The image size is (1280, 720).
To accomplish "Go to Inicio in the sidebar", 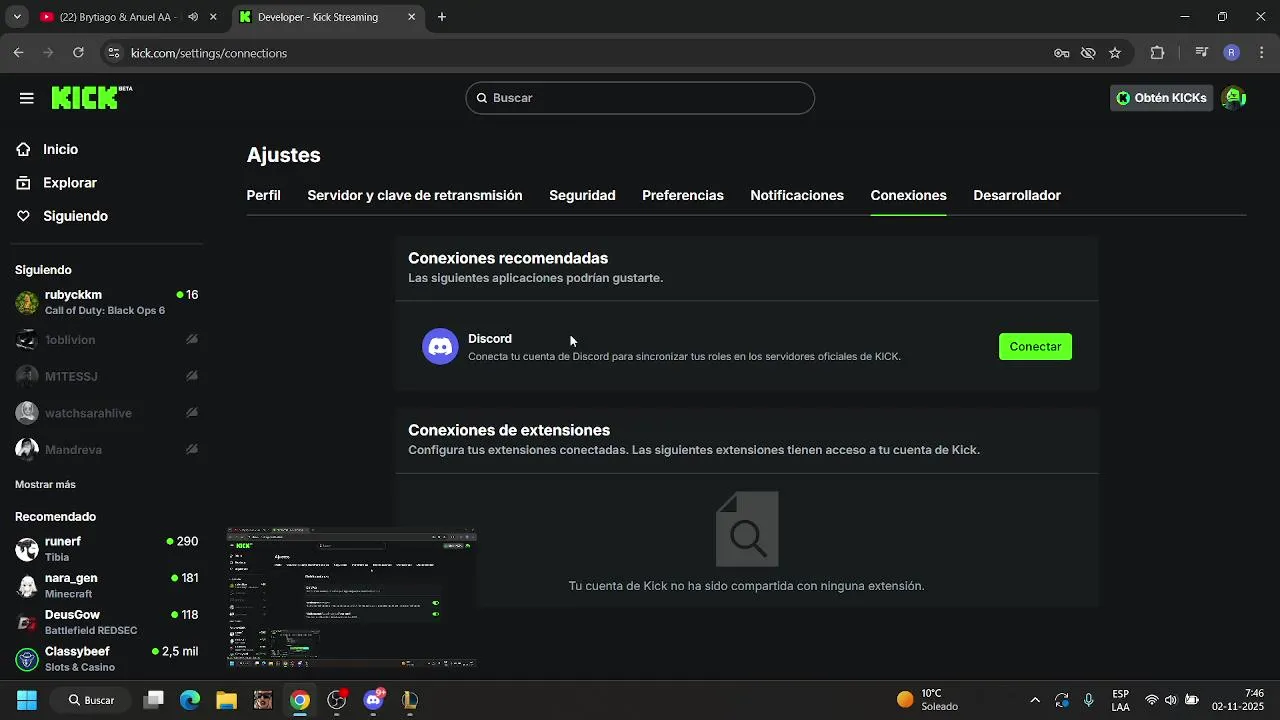I will click(60, 149).
